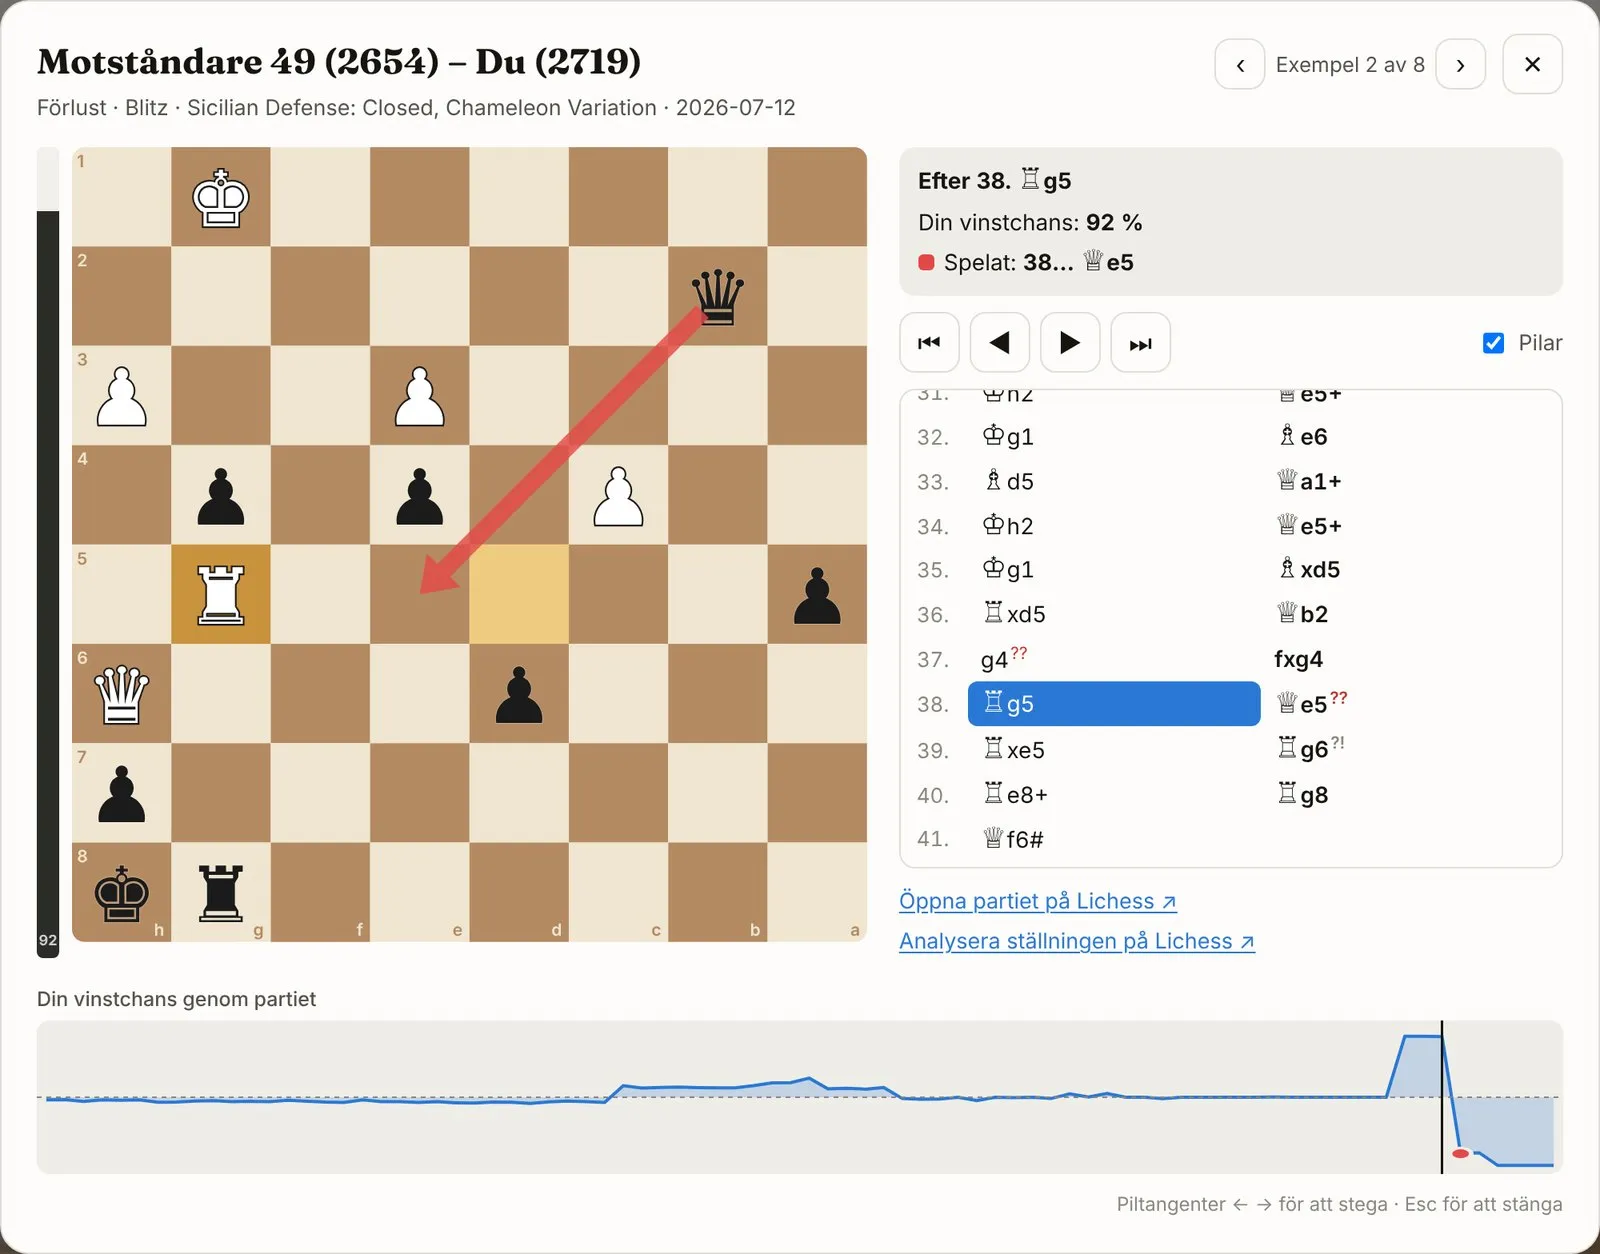Image resolution: width=1600 pixels, height=1254 pixels.
Task: Select move 40. Re8+
Action: [x=1015, y=795]
